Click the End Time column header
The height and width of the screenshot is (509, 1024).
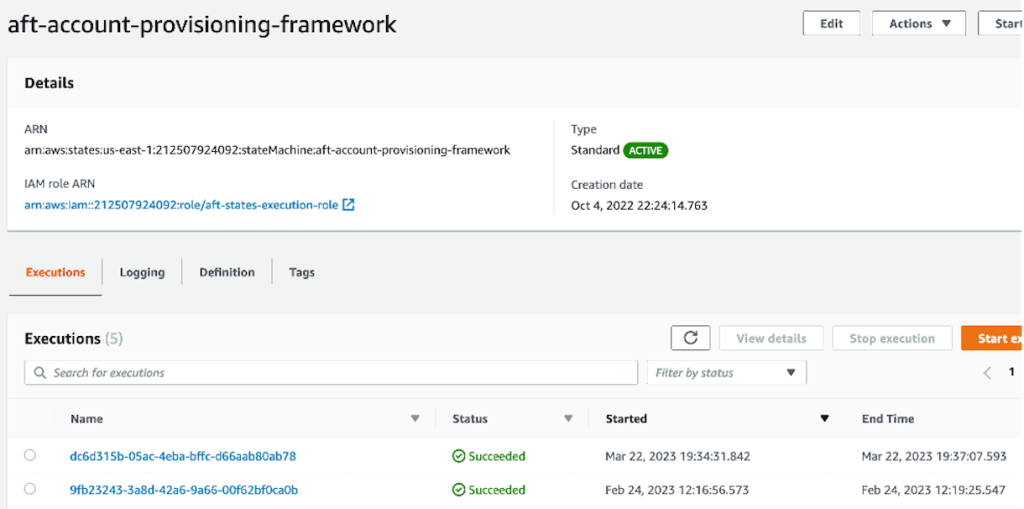click(888, 419)
